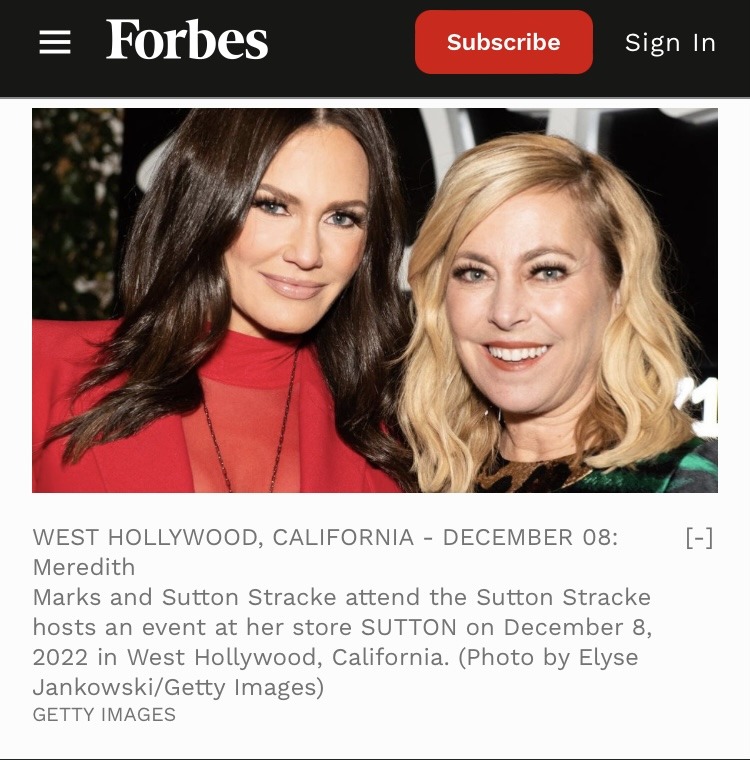Click the caption line beginning "2022 in West Hollywood"
Screen dimensions: 750x760
(335, 657)
